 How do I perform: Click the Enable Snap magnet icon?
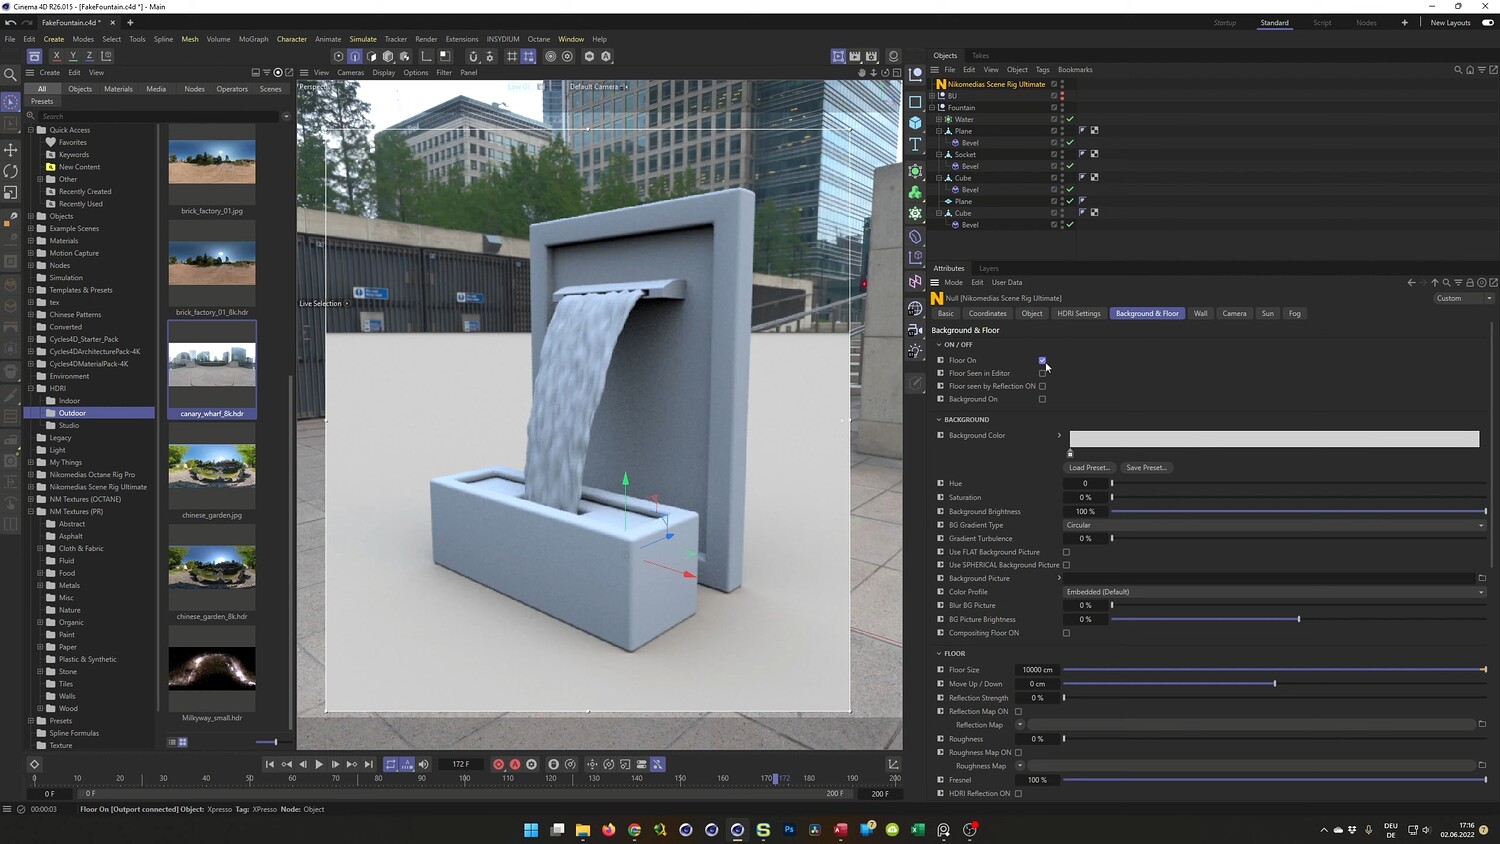click(473, 56)
